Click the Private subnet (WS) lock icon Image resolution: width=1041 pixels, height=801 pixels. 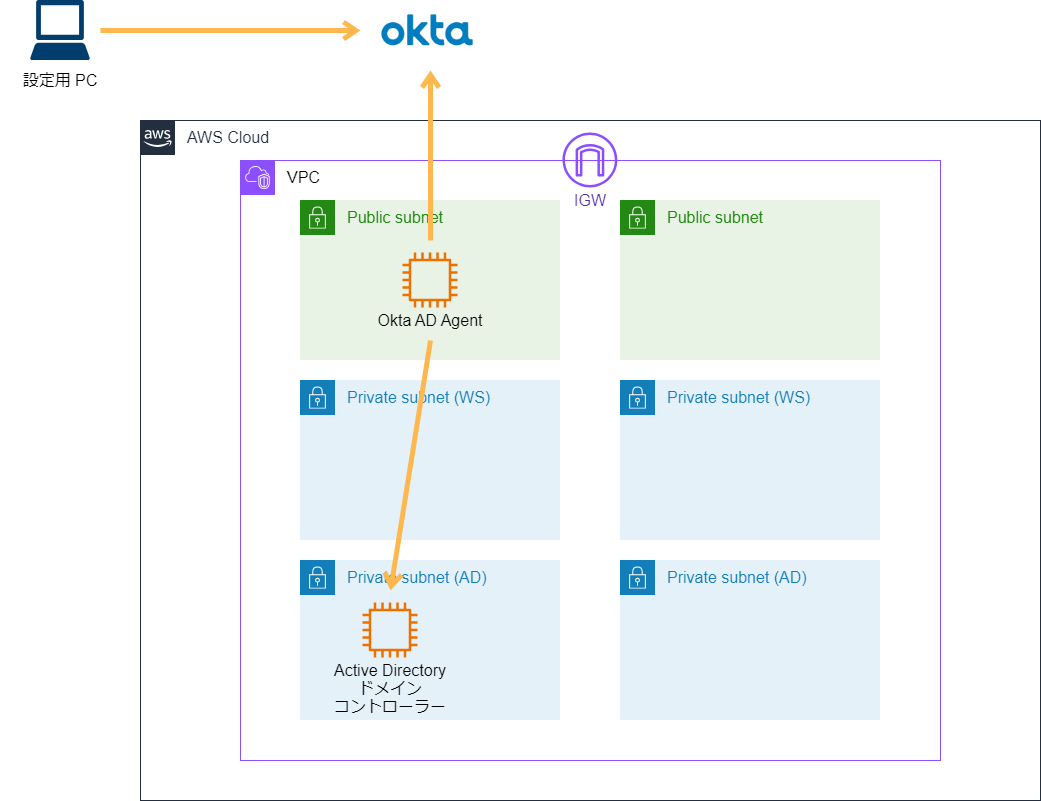point(317,397)
